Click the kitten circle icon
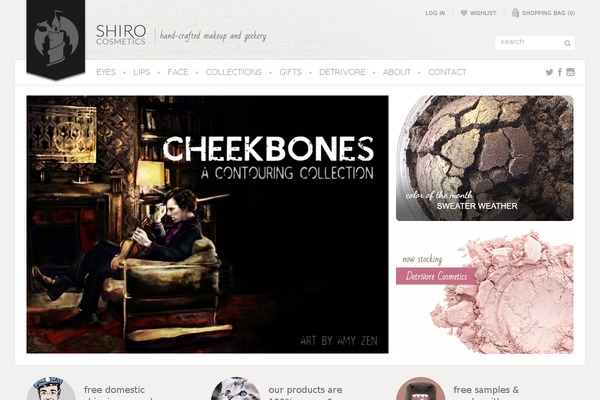This screenshot has height=400, width=600. [235, 389]
